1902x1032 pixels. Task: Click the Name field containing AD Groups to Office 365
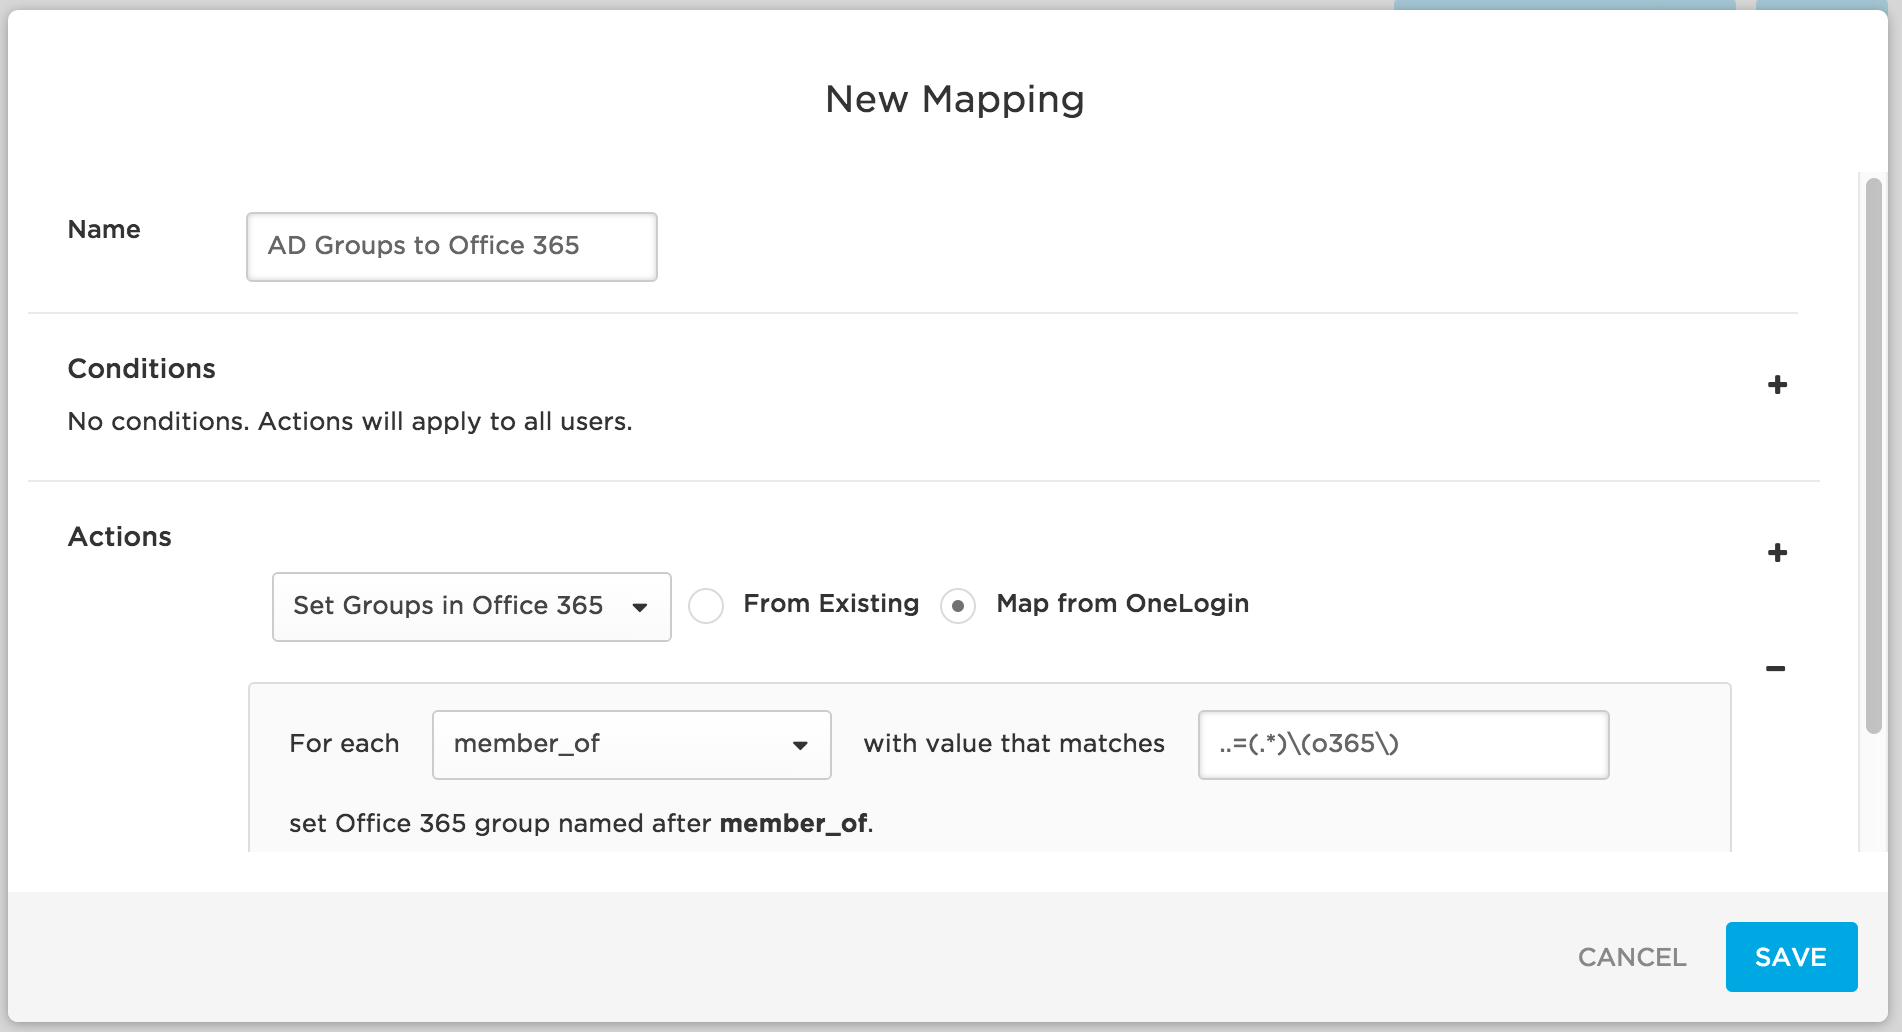tap(451, 246)
